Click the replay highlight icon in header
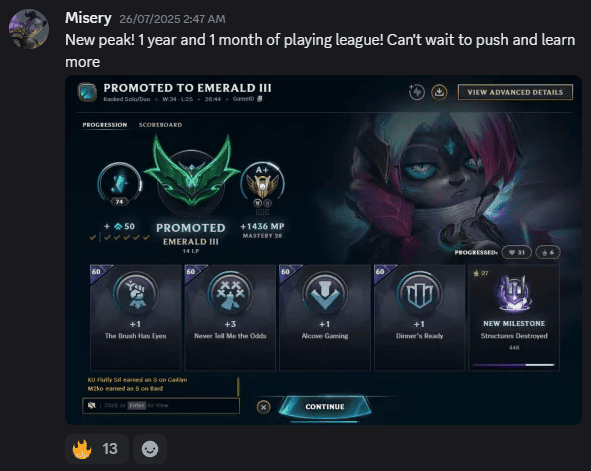This screenshot has height=471, width=591. pyautogui.click(x=417, y=92)
